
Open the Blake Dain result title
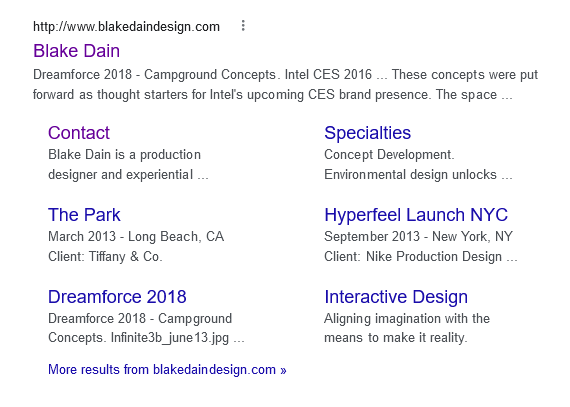(76, 51)
